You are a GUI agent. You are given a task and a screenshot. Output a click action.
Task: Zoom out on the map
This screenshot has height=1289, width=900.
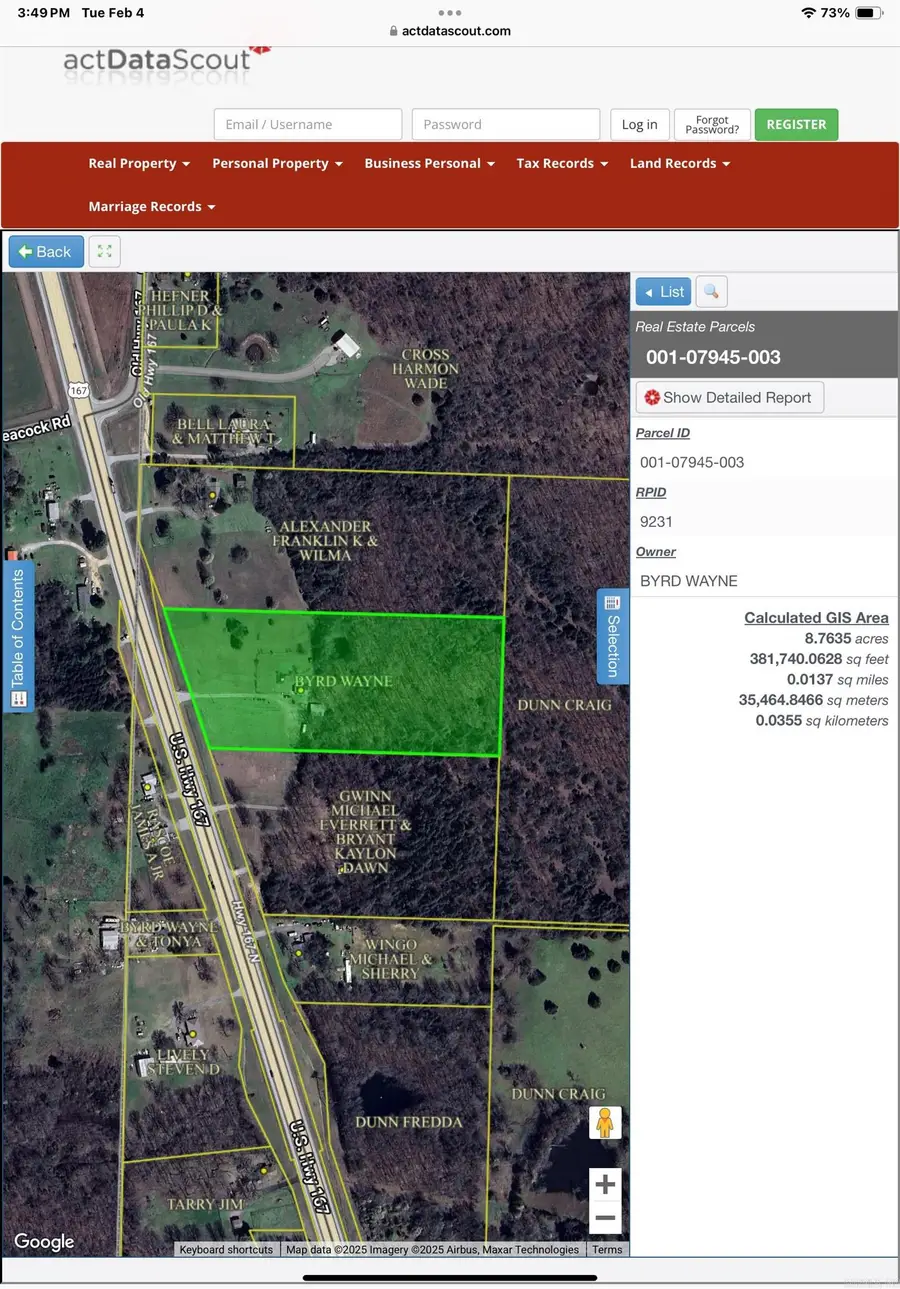[x=605, y=1218]
